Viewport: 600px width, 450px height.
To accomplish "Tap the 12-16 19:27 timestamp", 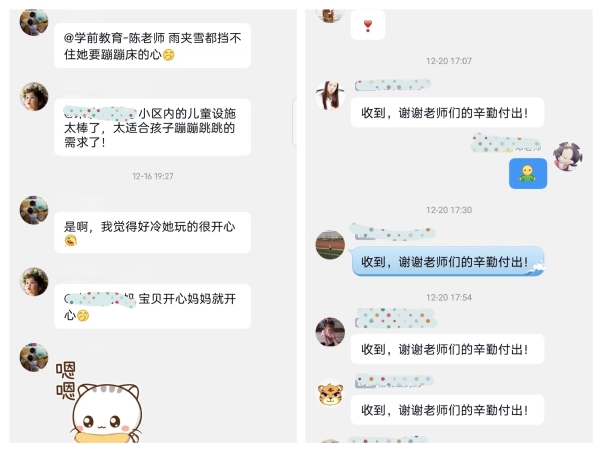I will coord(153,176).
